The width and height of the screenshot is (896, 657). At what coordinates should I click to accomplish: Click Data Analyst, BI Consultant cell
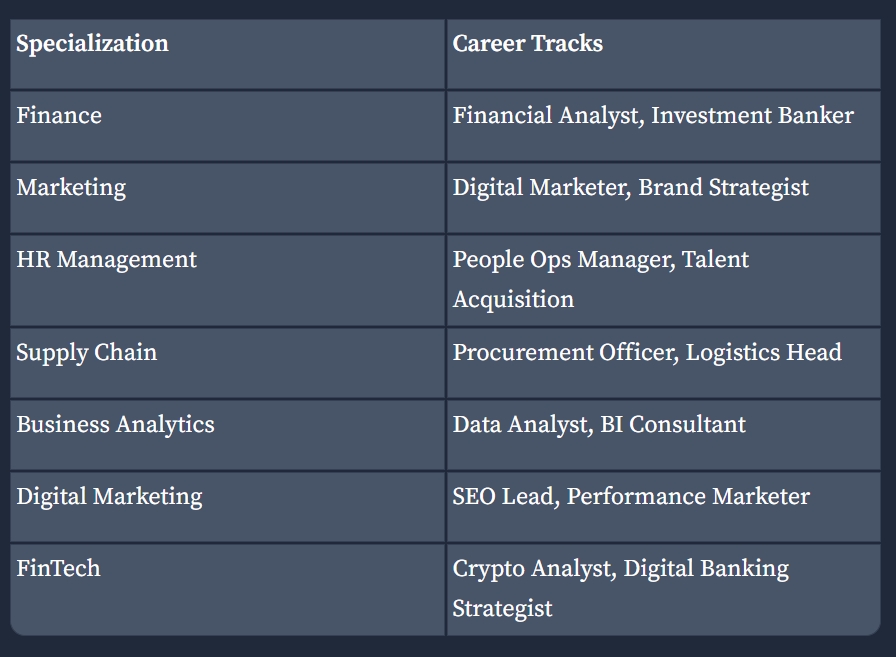663,435
